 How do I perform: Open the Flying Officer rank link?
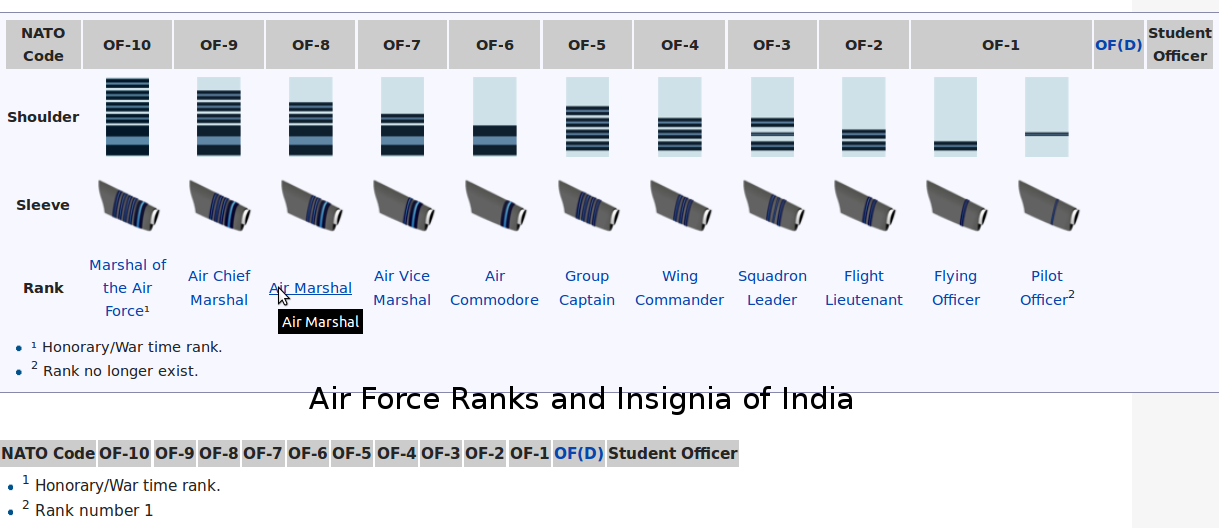[956, 288]
